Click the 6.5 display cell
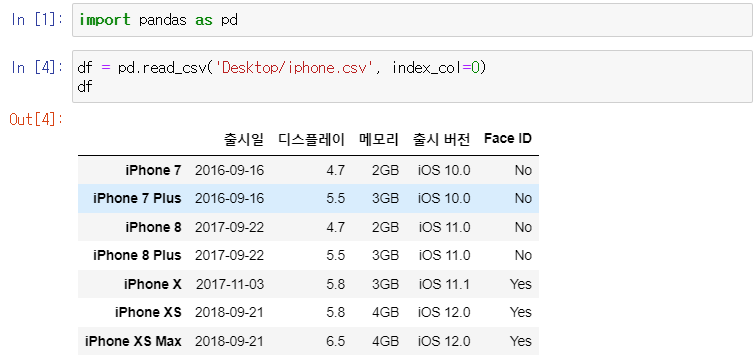 [336, 341]
